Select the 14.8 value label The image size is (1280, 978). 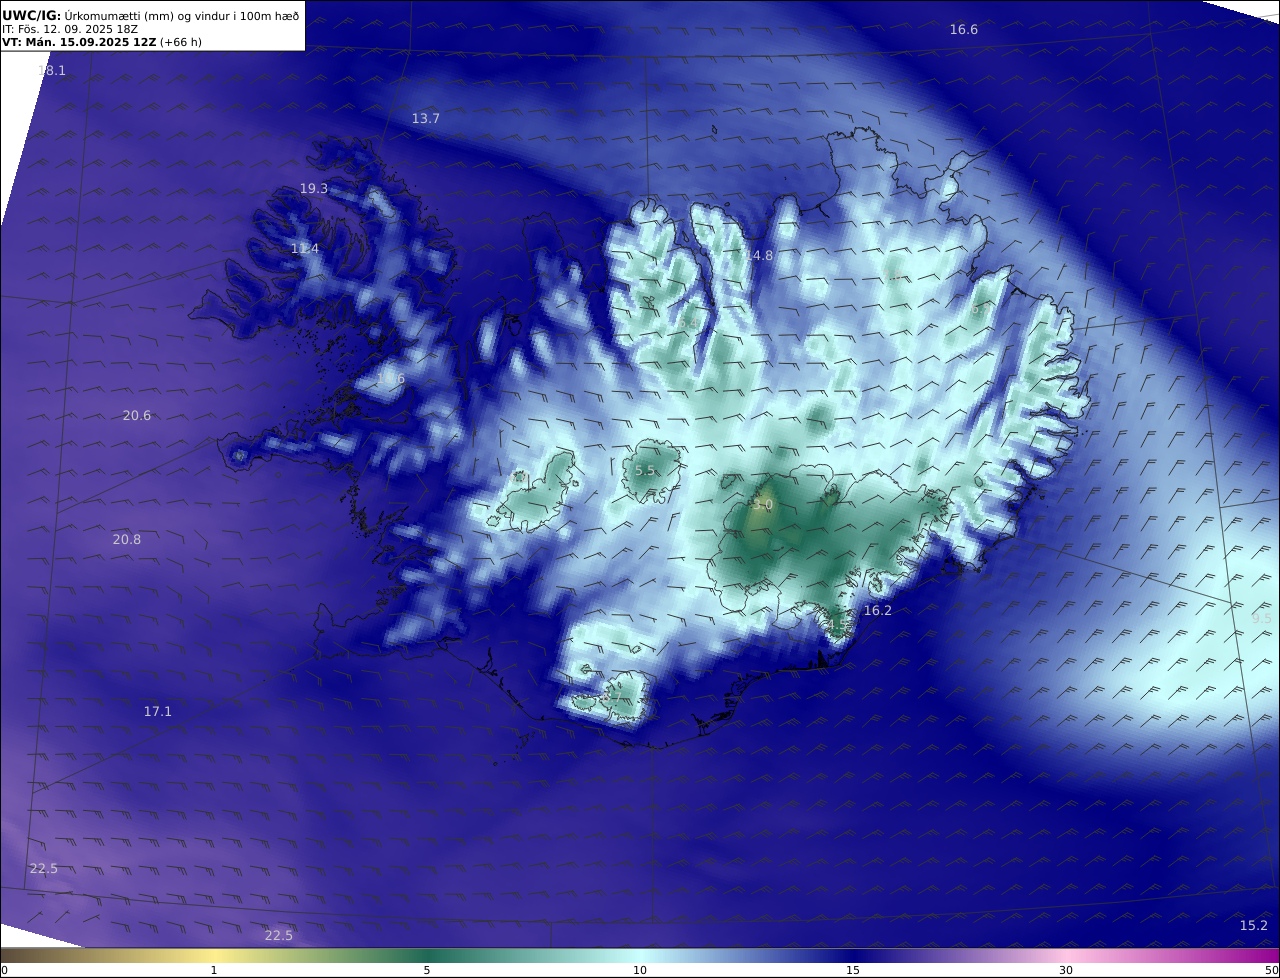758,256
